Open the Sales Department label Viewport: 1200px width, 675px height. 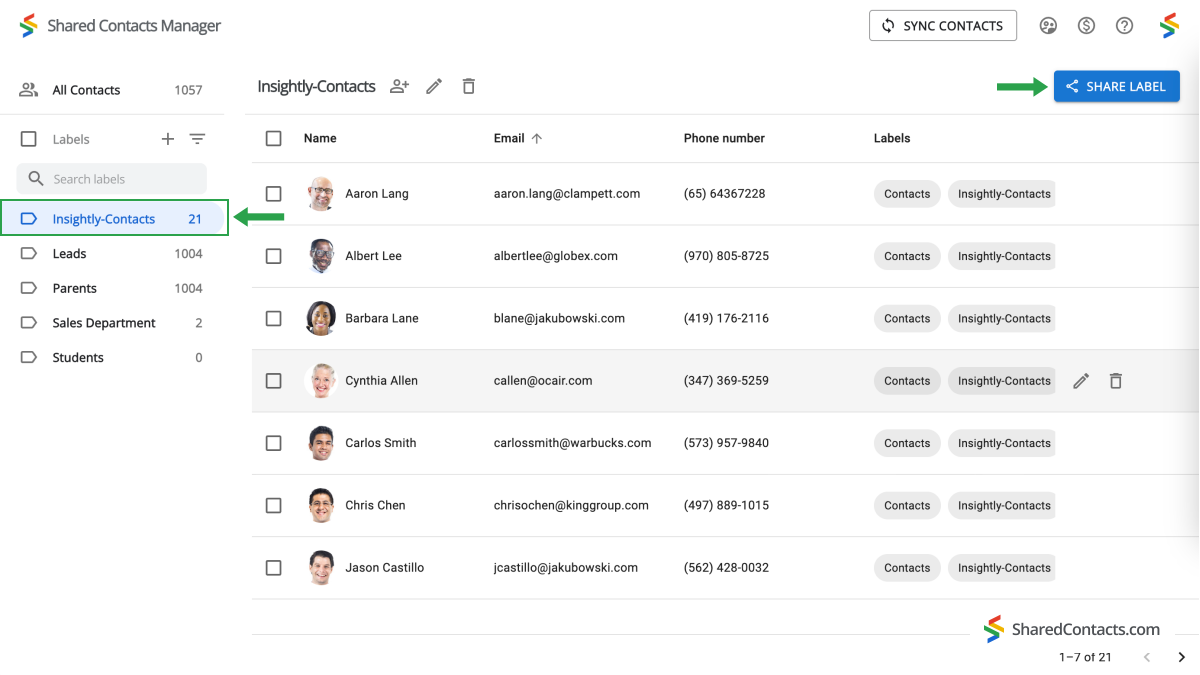(111, 323)
